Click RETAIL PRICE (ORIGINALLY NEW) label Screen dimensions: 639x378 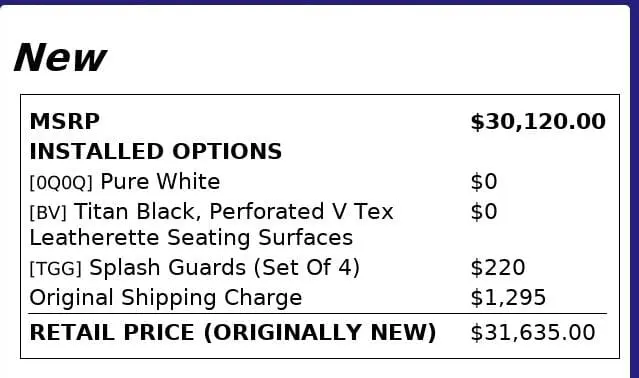233,332
